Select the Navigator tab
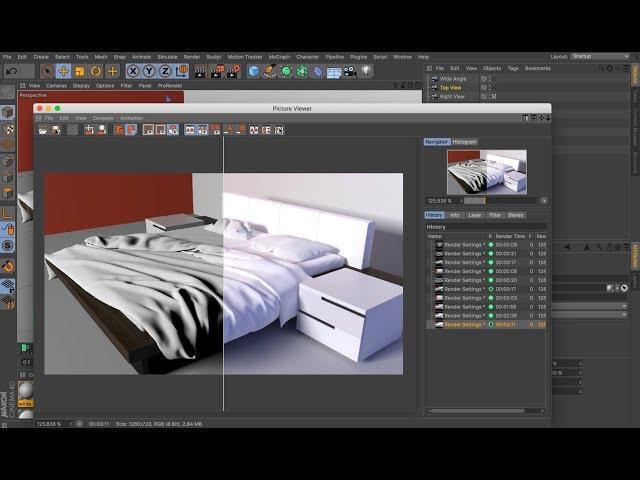This screenshot has width=640, height=480. 437,142
